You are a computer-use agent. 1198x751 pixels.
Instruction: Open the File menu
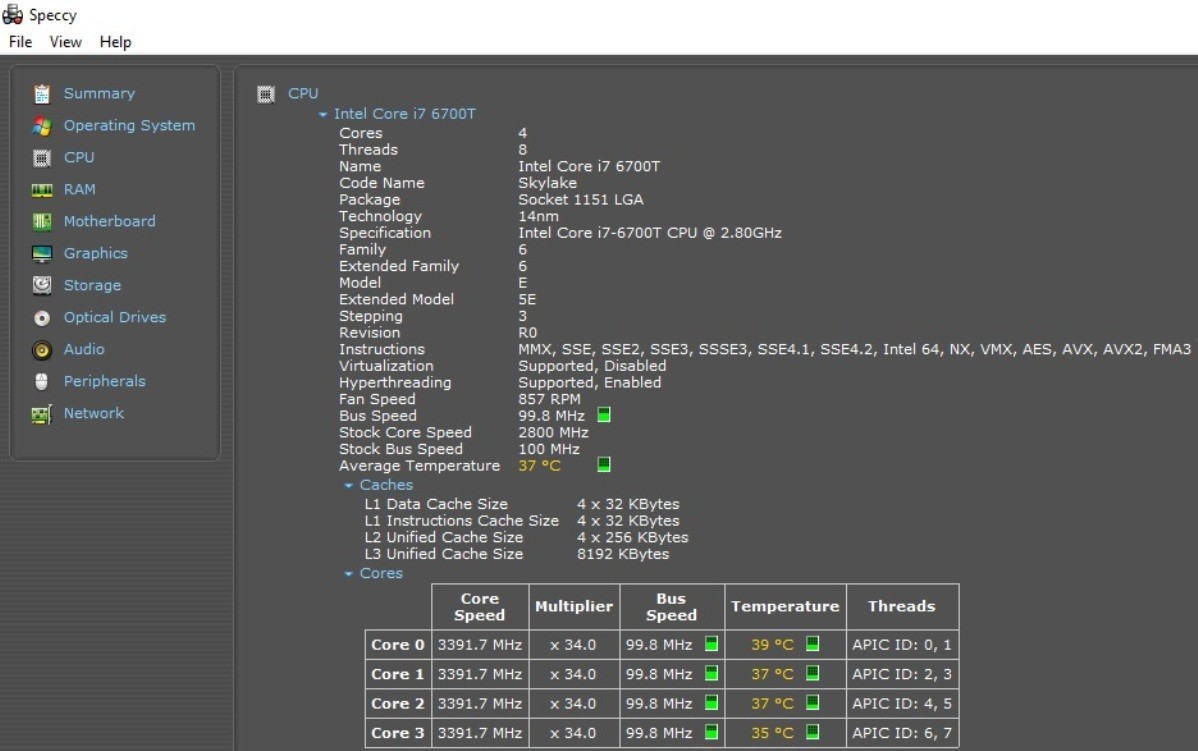[21, 42]
